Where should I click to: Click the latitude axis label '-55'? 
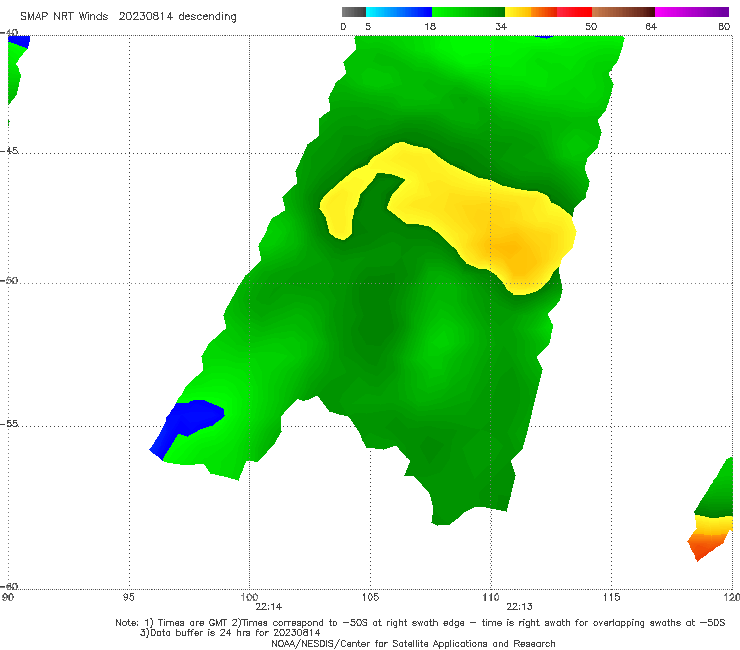pyautogui.click(x=9, y=424)
